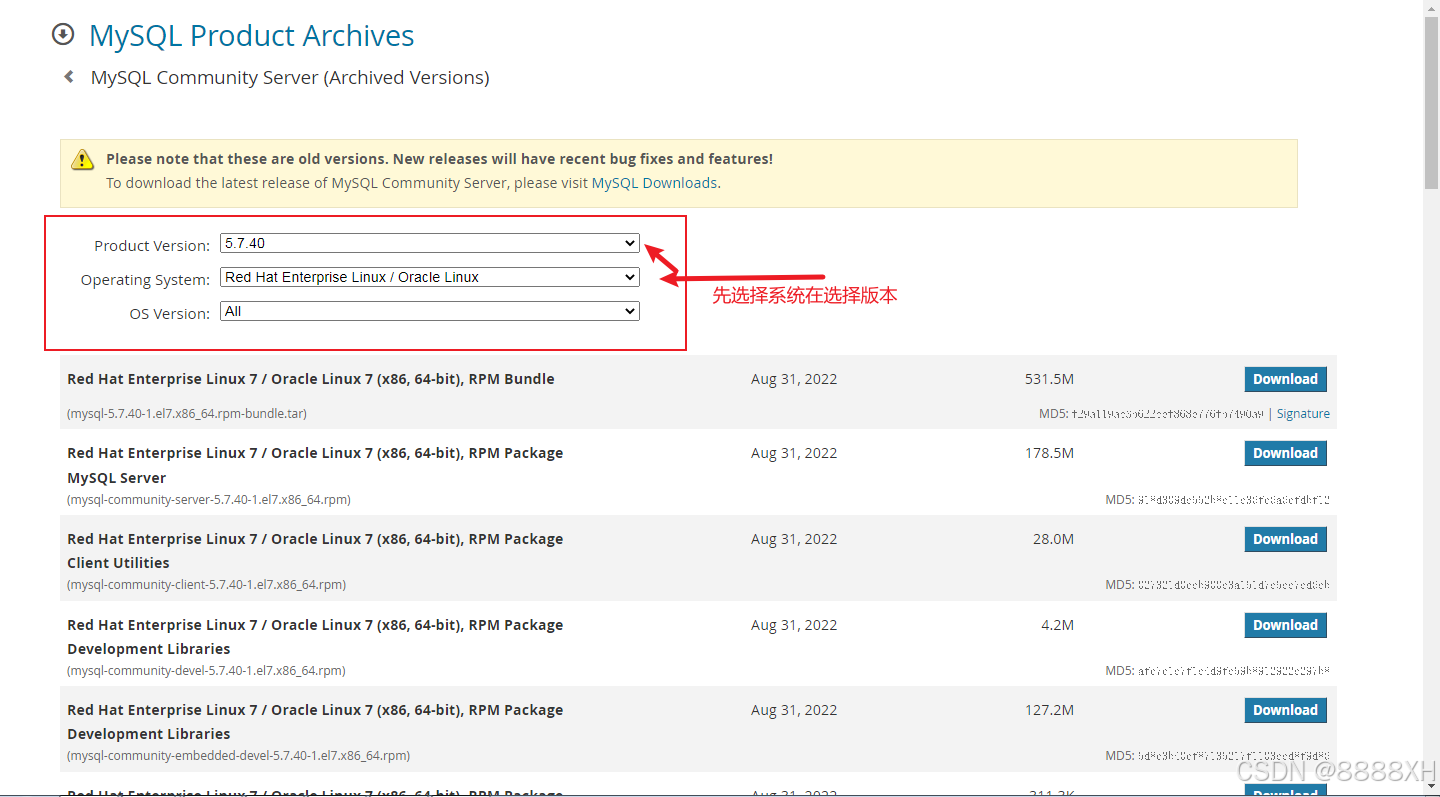Select filename mysql-community-server-5.7.40-1.el7.x86_64.rpm
The image size is (1440, 797).
coord(209,500)
